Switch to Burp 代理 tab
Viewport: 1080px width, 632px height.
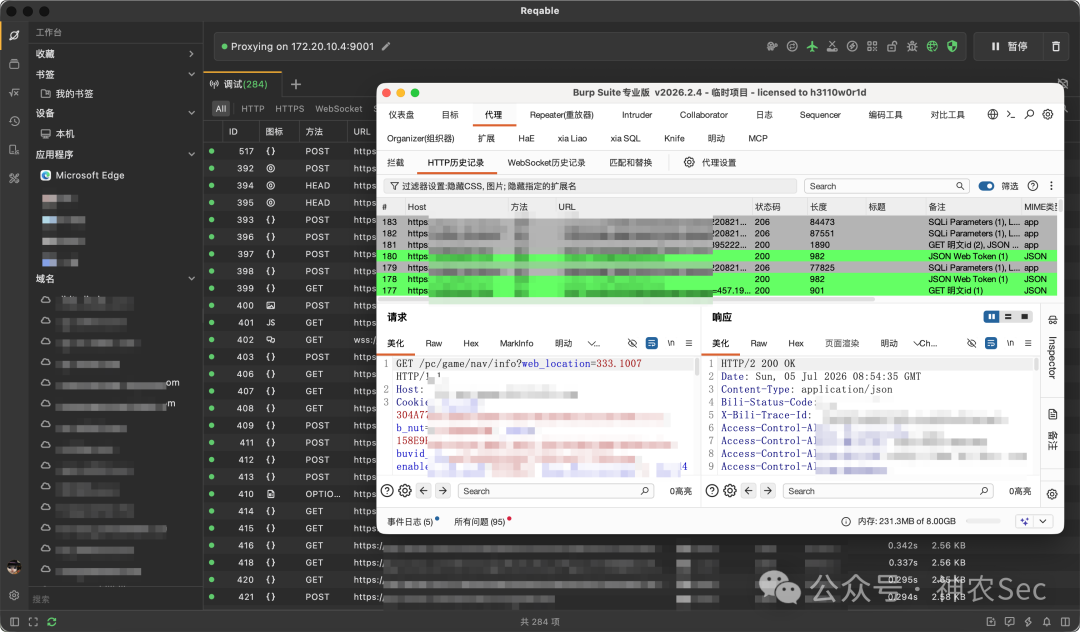pyautogui.click(x=493, y=115)
